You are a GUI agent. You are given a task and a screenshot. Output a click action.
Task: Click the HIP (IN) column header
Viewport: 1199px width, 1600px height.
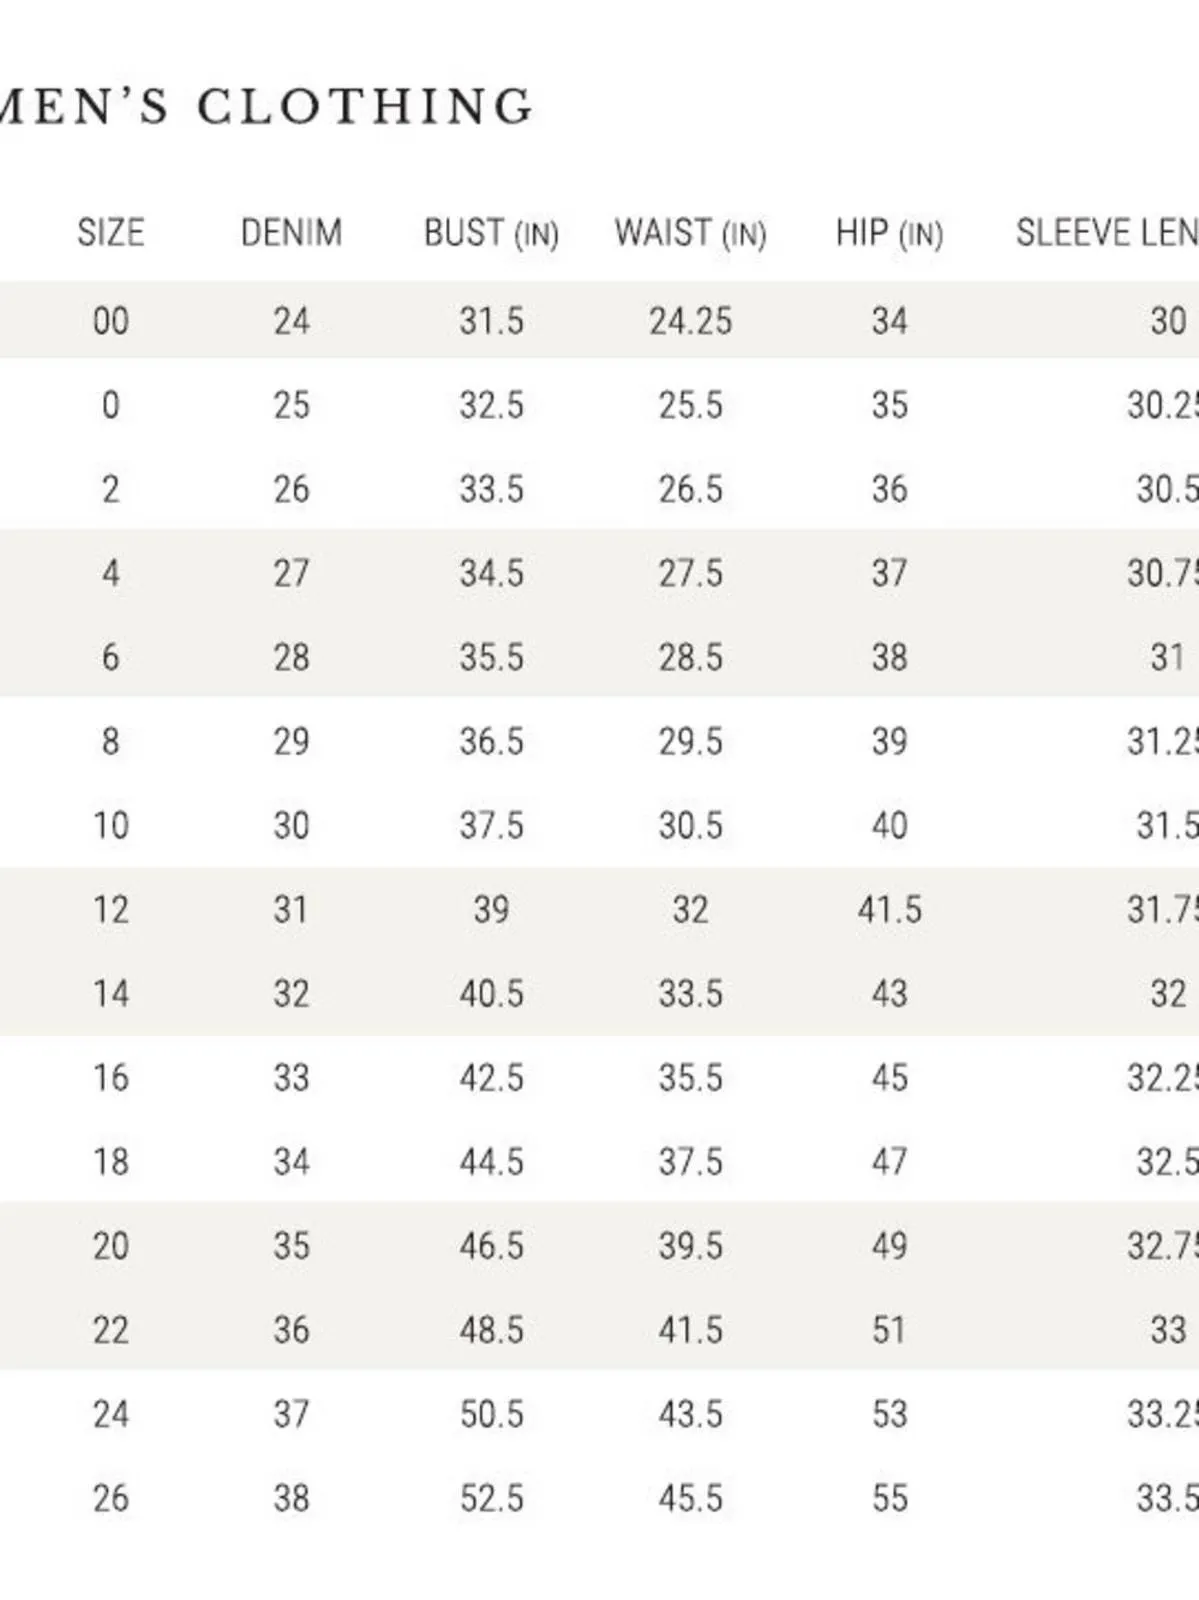(x=889, y=233)
